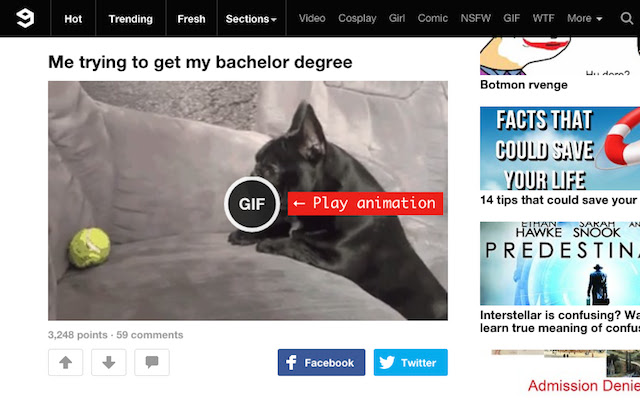The height and width of the screenshot is (400, 640).
Task: Share post on Twitter
Action: pos(411,362)
